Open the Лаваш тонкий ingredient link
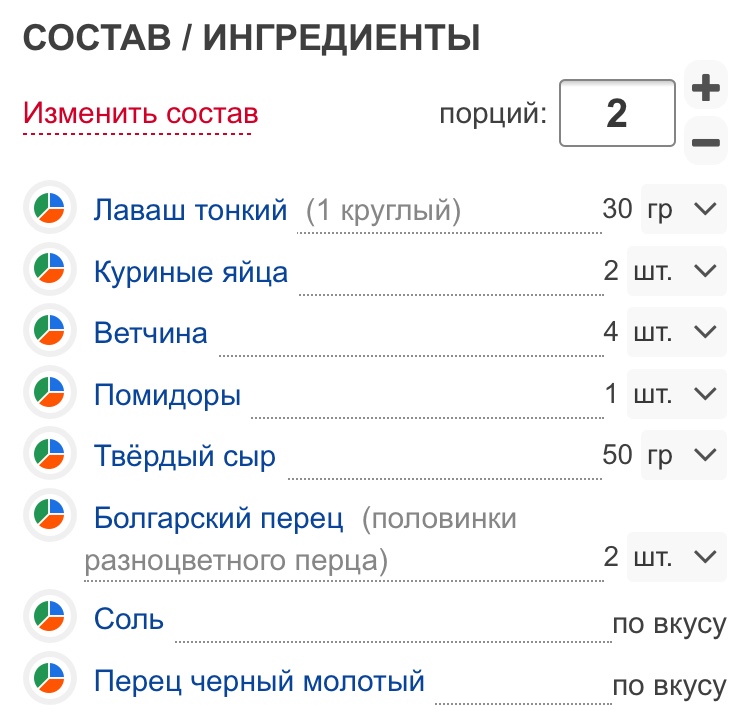Viewport: 750px width, 718px height. click(x=190, y=210)
